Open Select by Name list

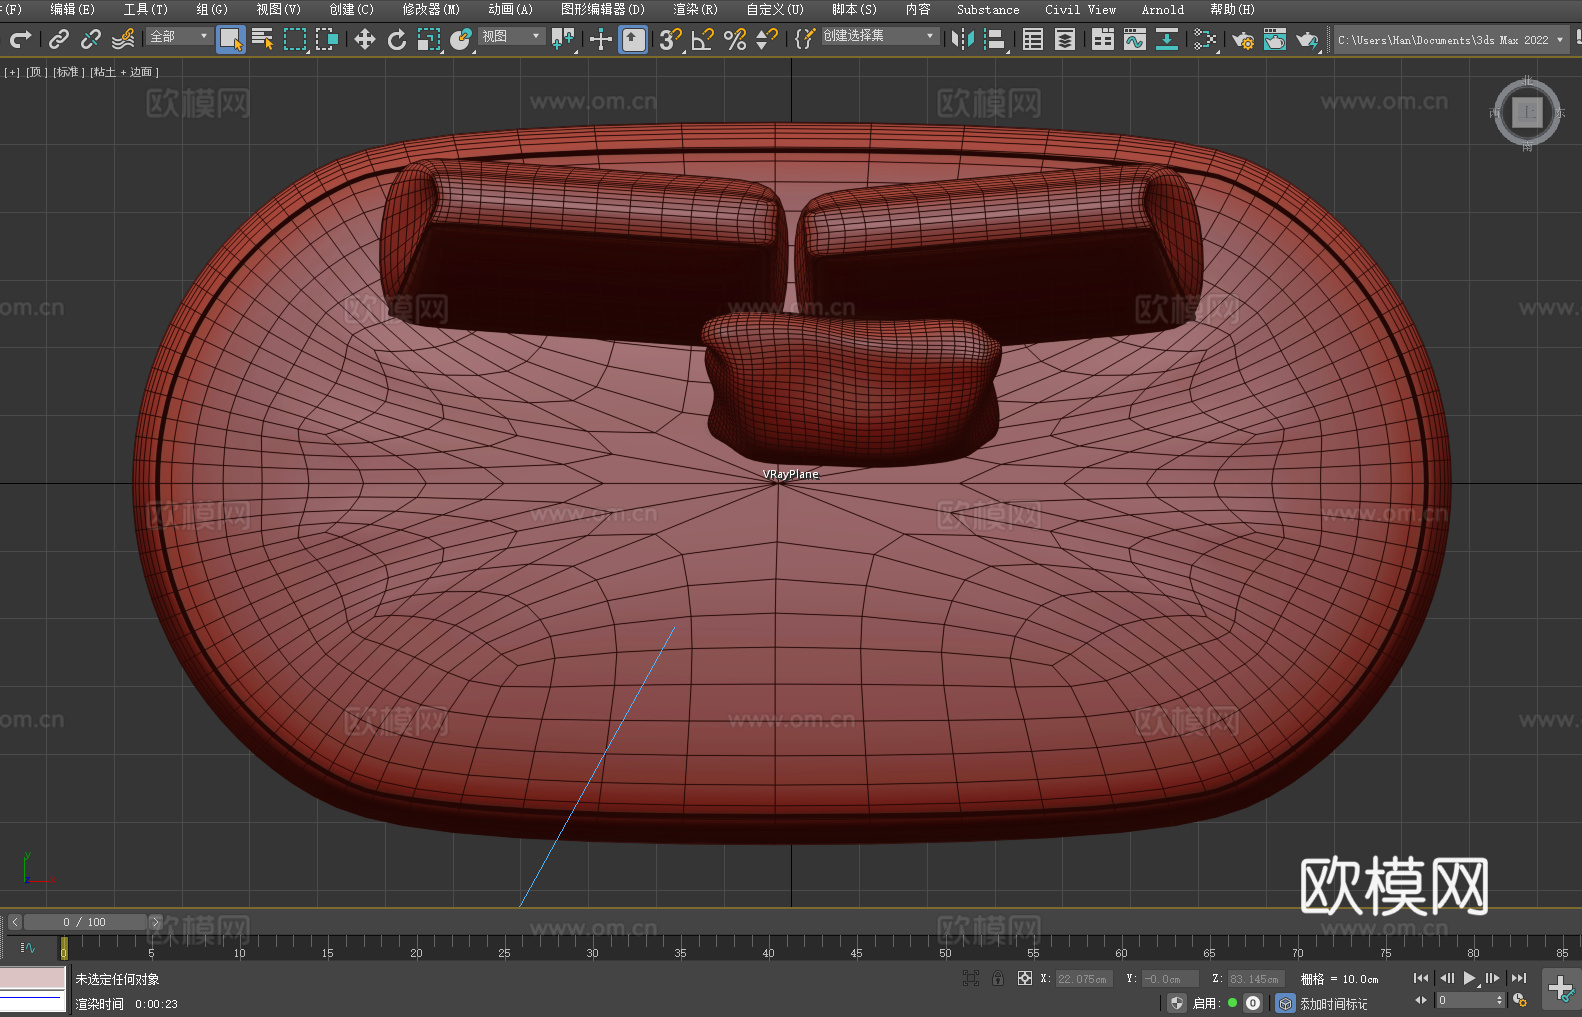pyautogui.click(x=263, y=39)
